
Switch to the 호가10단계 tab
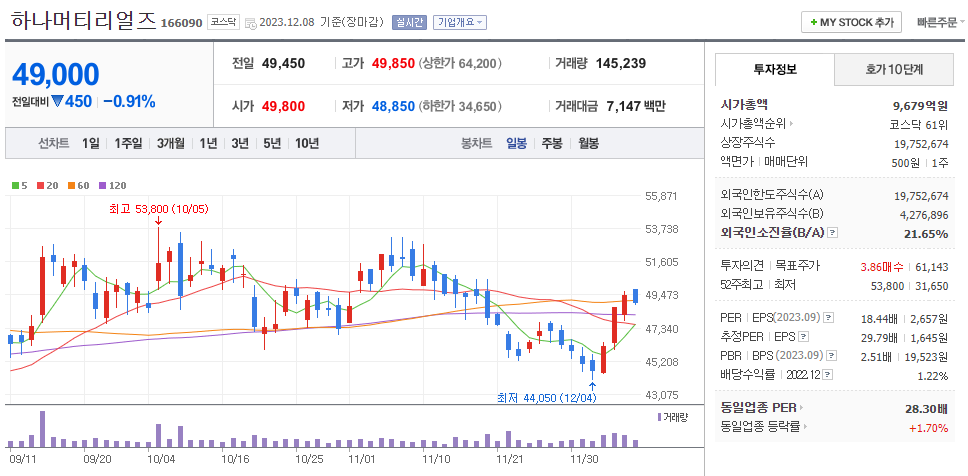[894, 70]
